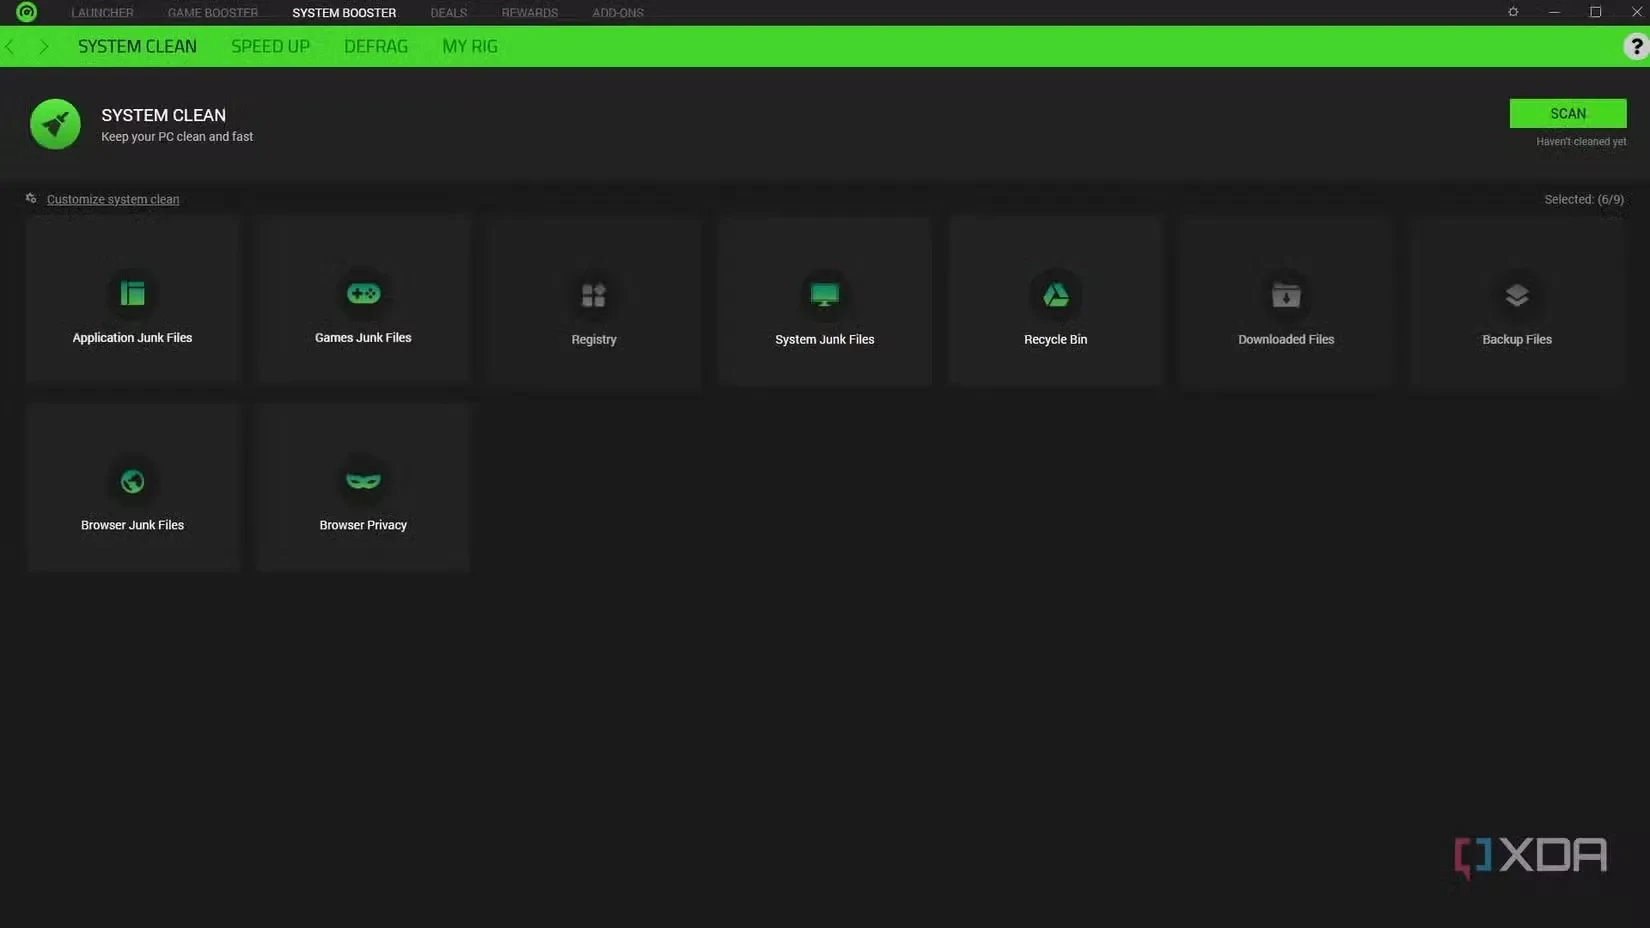Viewport: 1650px width, 928px height.
Task: Toggle Browser Privacy mask icon
Action: coord(363,481)
